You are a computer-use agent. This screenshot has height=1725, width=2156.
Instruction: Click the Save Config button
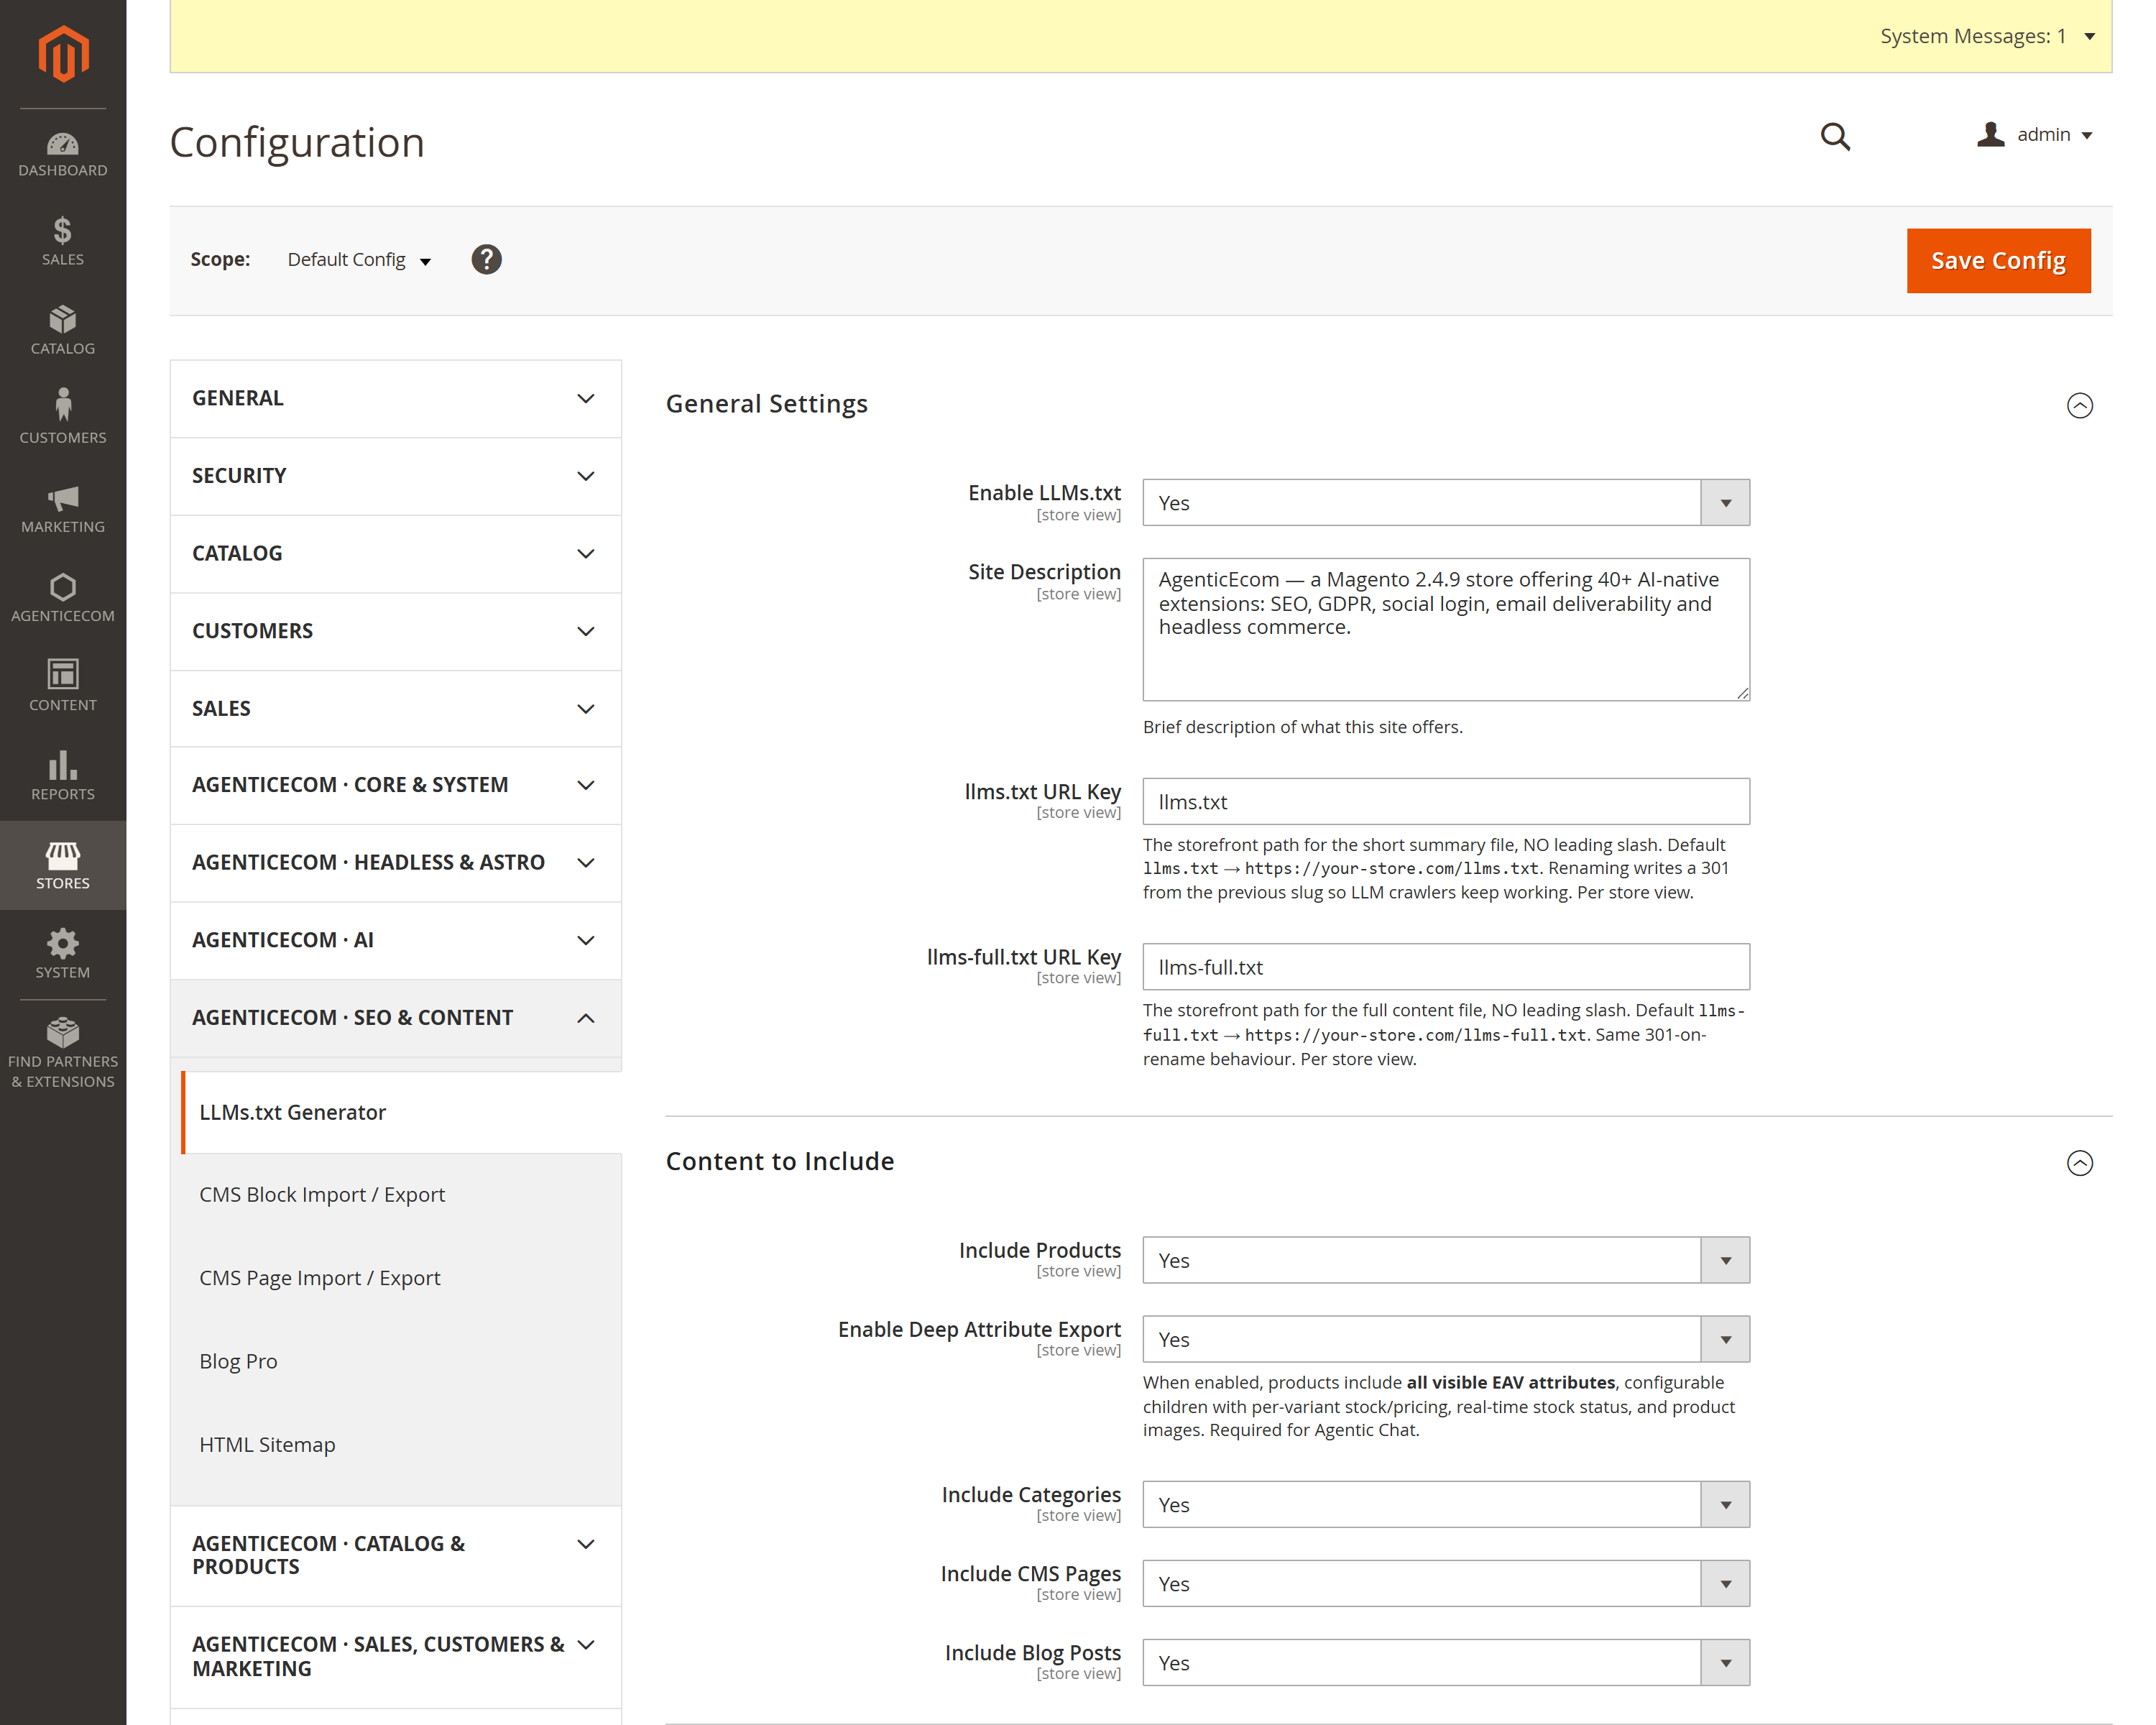click(x=1998, y=260)
